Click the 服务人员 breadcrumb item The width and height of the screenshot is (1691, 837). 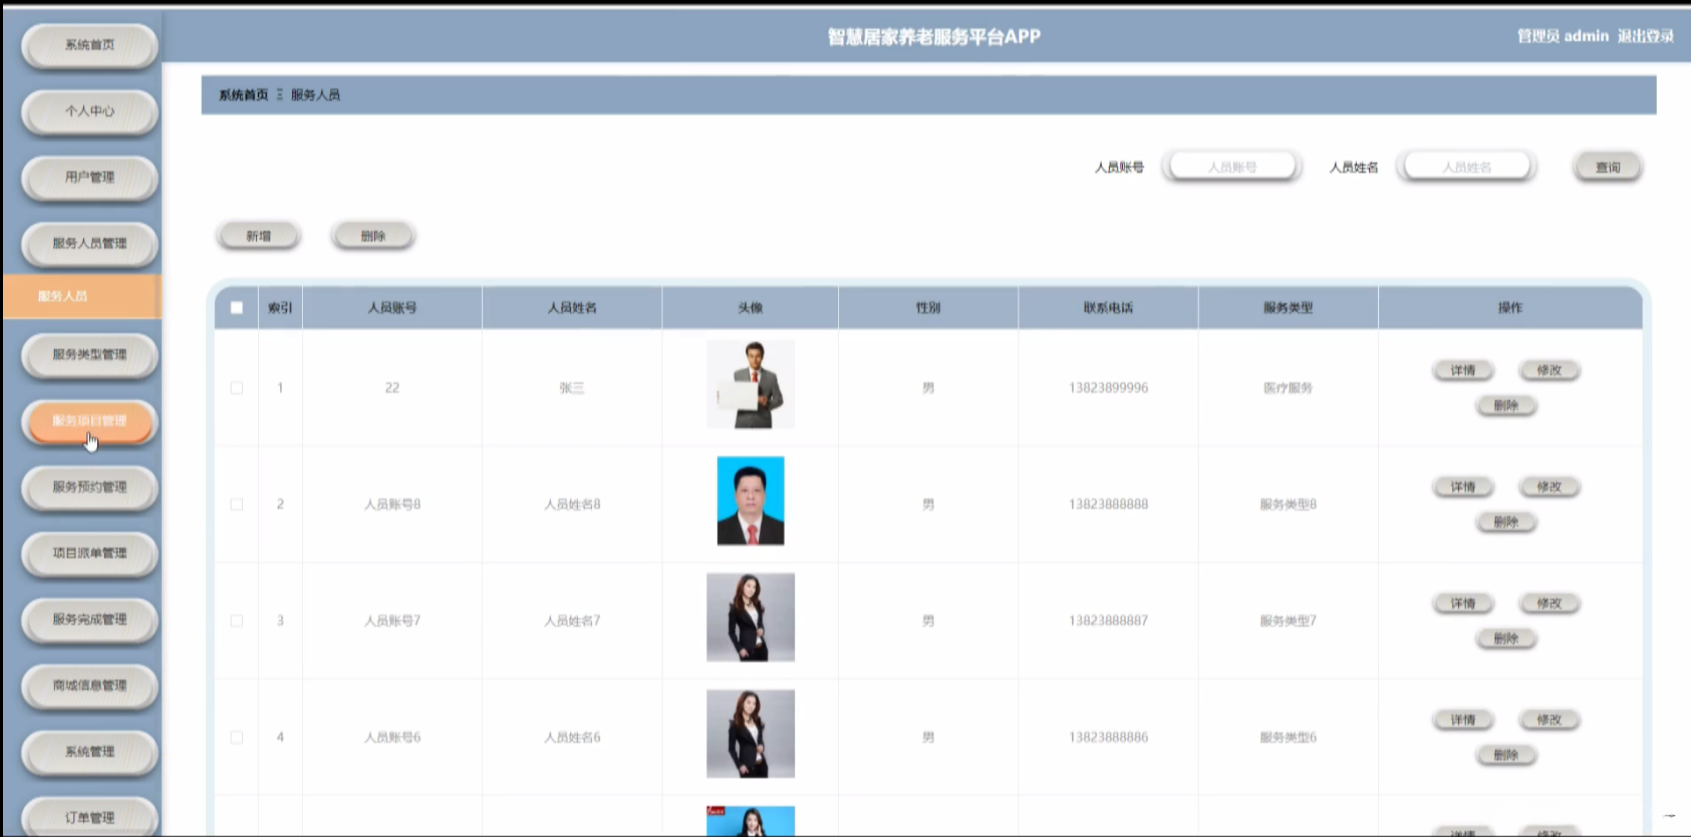315,95
